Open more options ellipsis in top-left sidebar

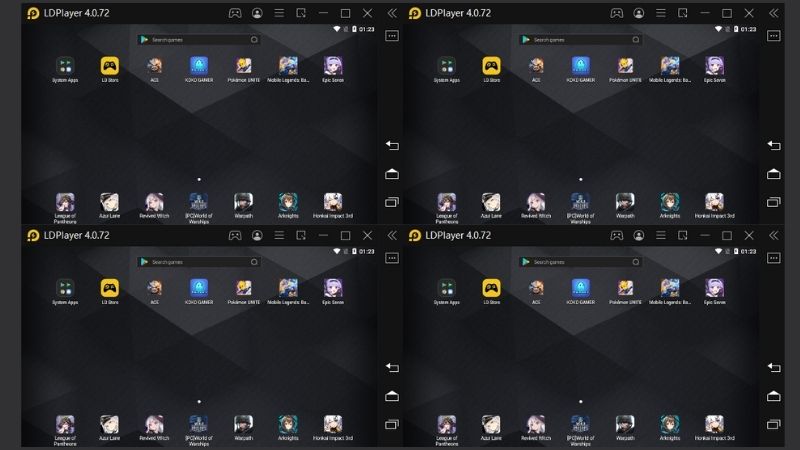click(392, 36)
